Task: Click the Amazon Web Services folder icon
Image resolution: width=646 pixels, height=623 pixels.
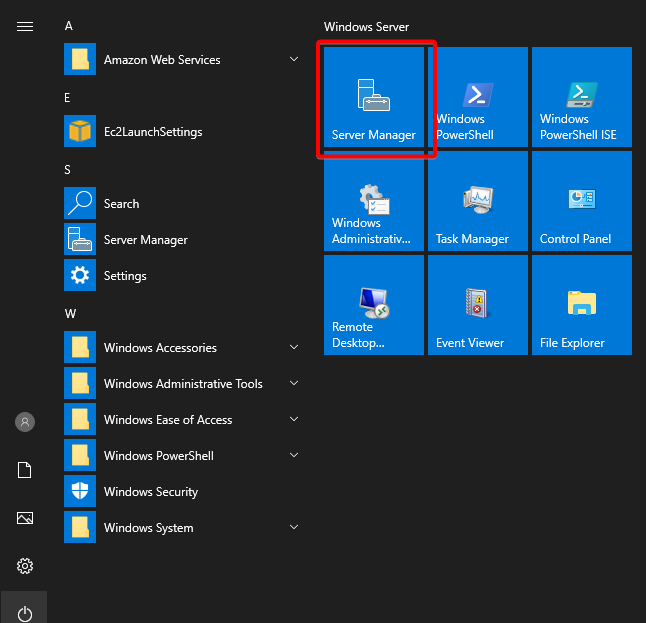Action: coord(80,59)
